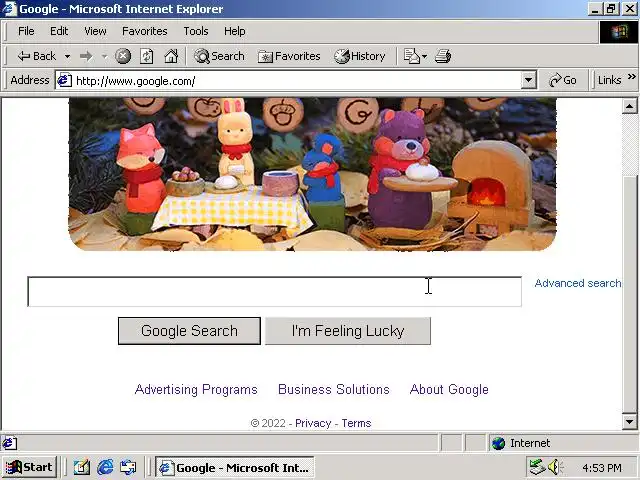This screenshot has width=640, height=480.
Task: Click the Go button
Action: [x=563, y=80]
